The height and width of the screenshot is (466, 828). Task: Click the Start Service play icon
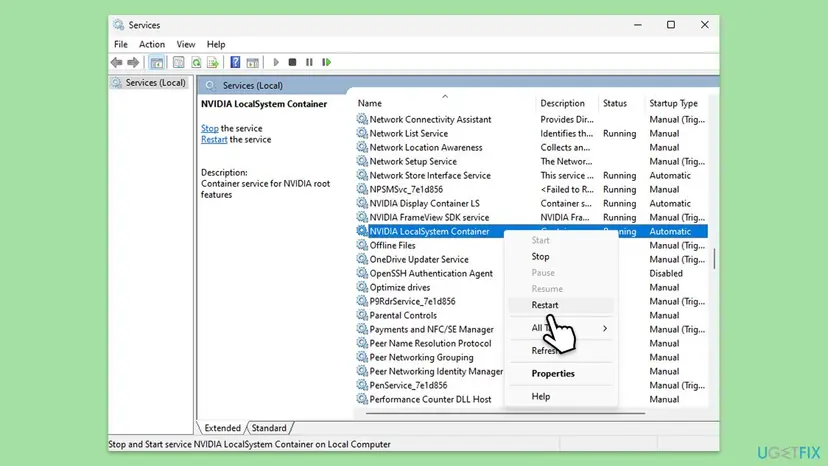[x=276, y=62]
